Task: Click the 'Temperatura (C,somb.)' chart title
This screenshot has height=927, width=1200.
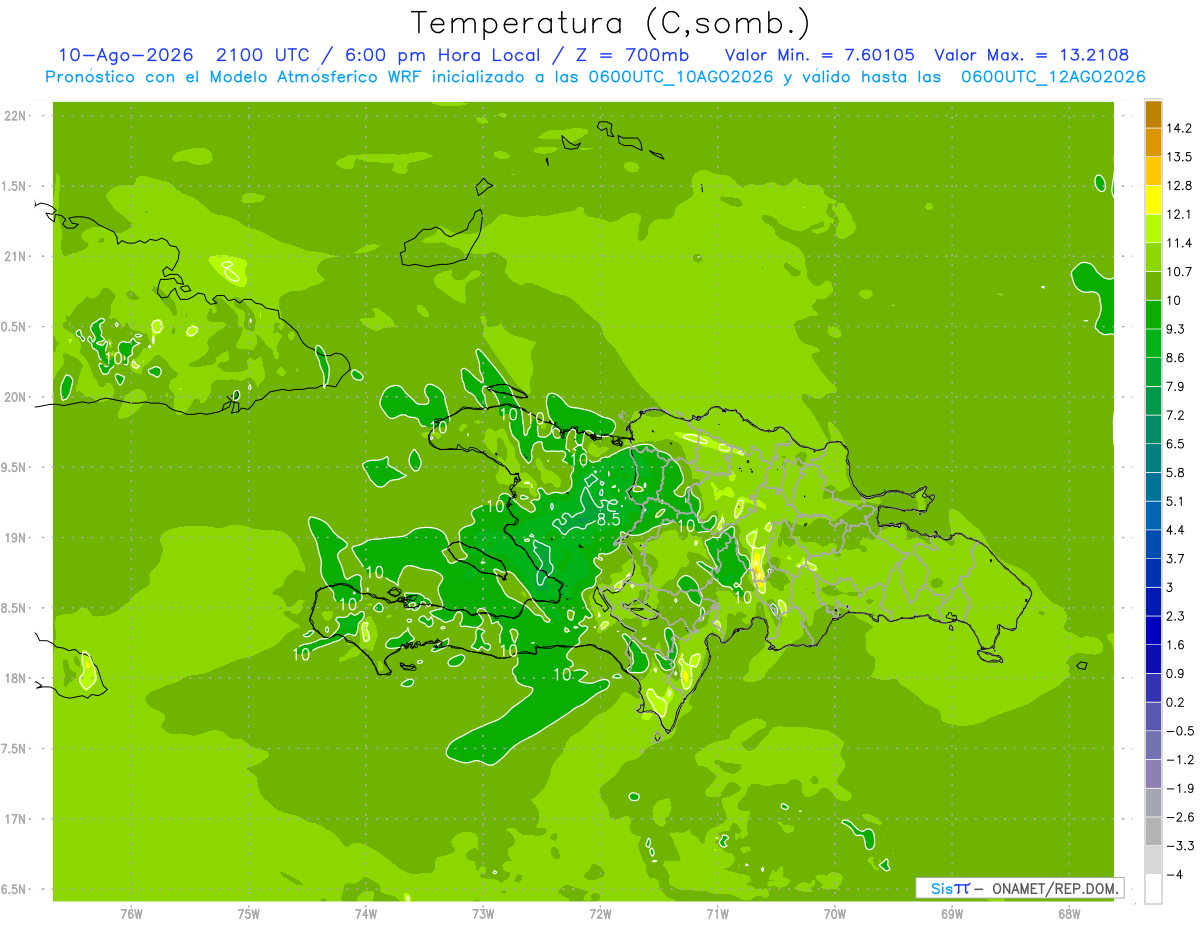Action: [x=611, y=23]
